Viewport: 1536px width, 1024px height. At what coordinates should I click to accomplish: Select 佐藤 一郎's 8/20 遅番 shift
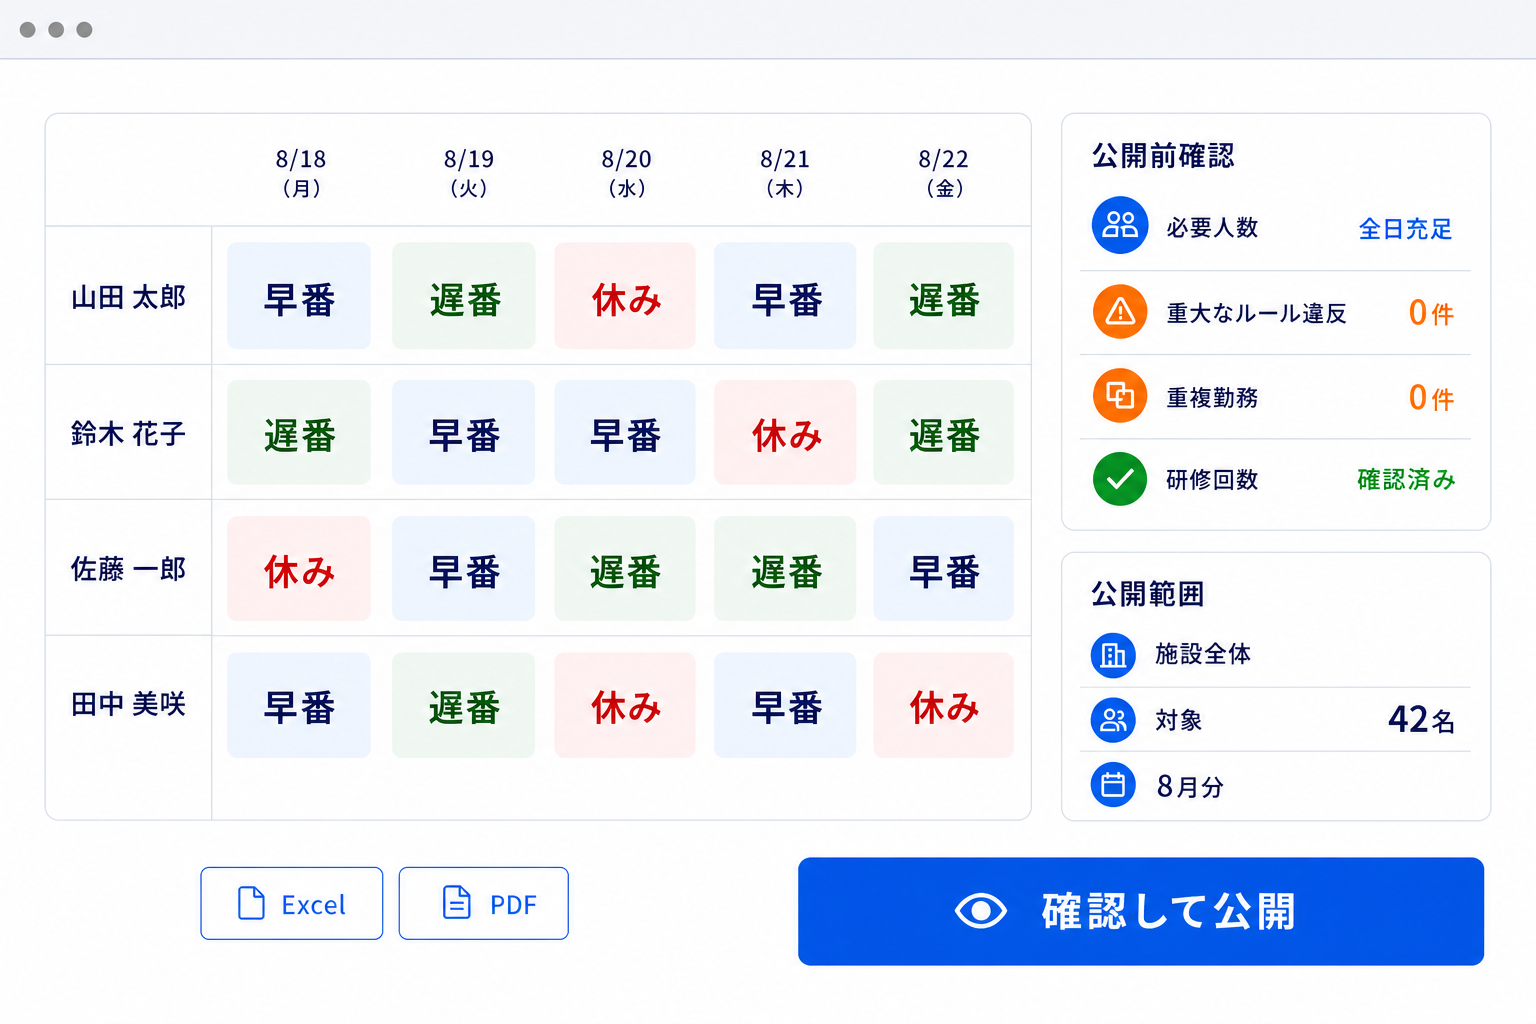[x=625, y=569]
